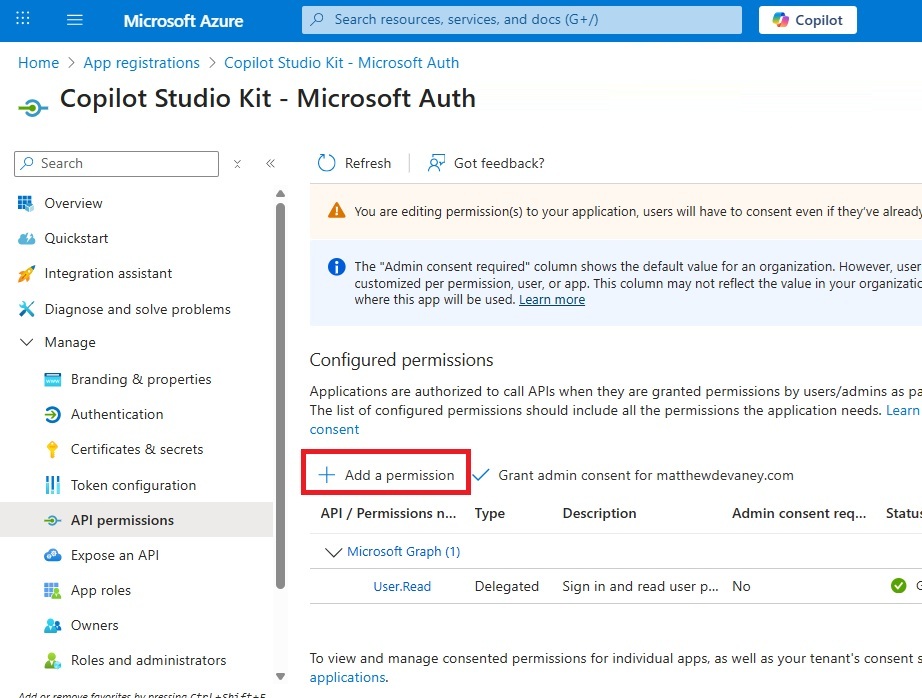Click the sidebar vertical scrollbar

[x=280, y=400]
